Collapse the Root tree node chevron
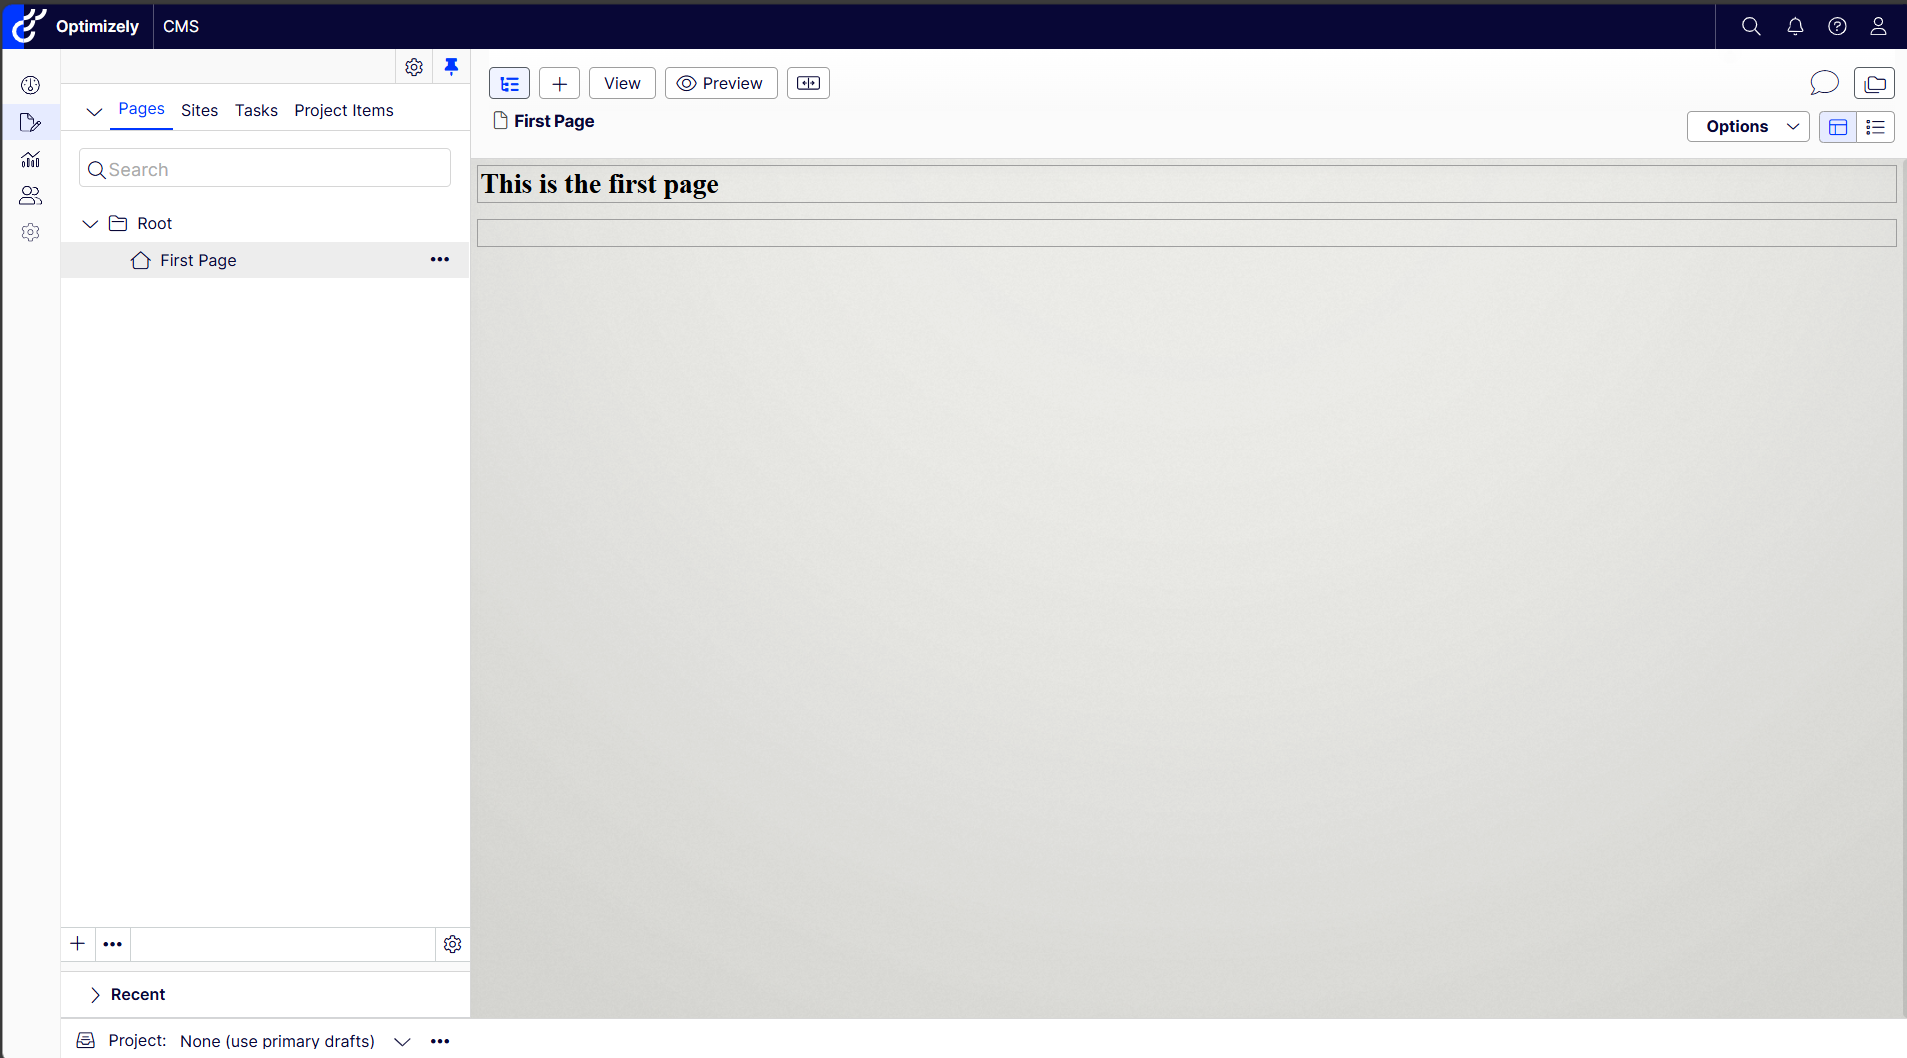The image size is (1907, 1058). tap(90, 223)
